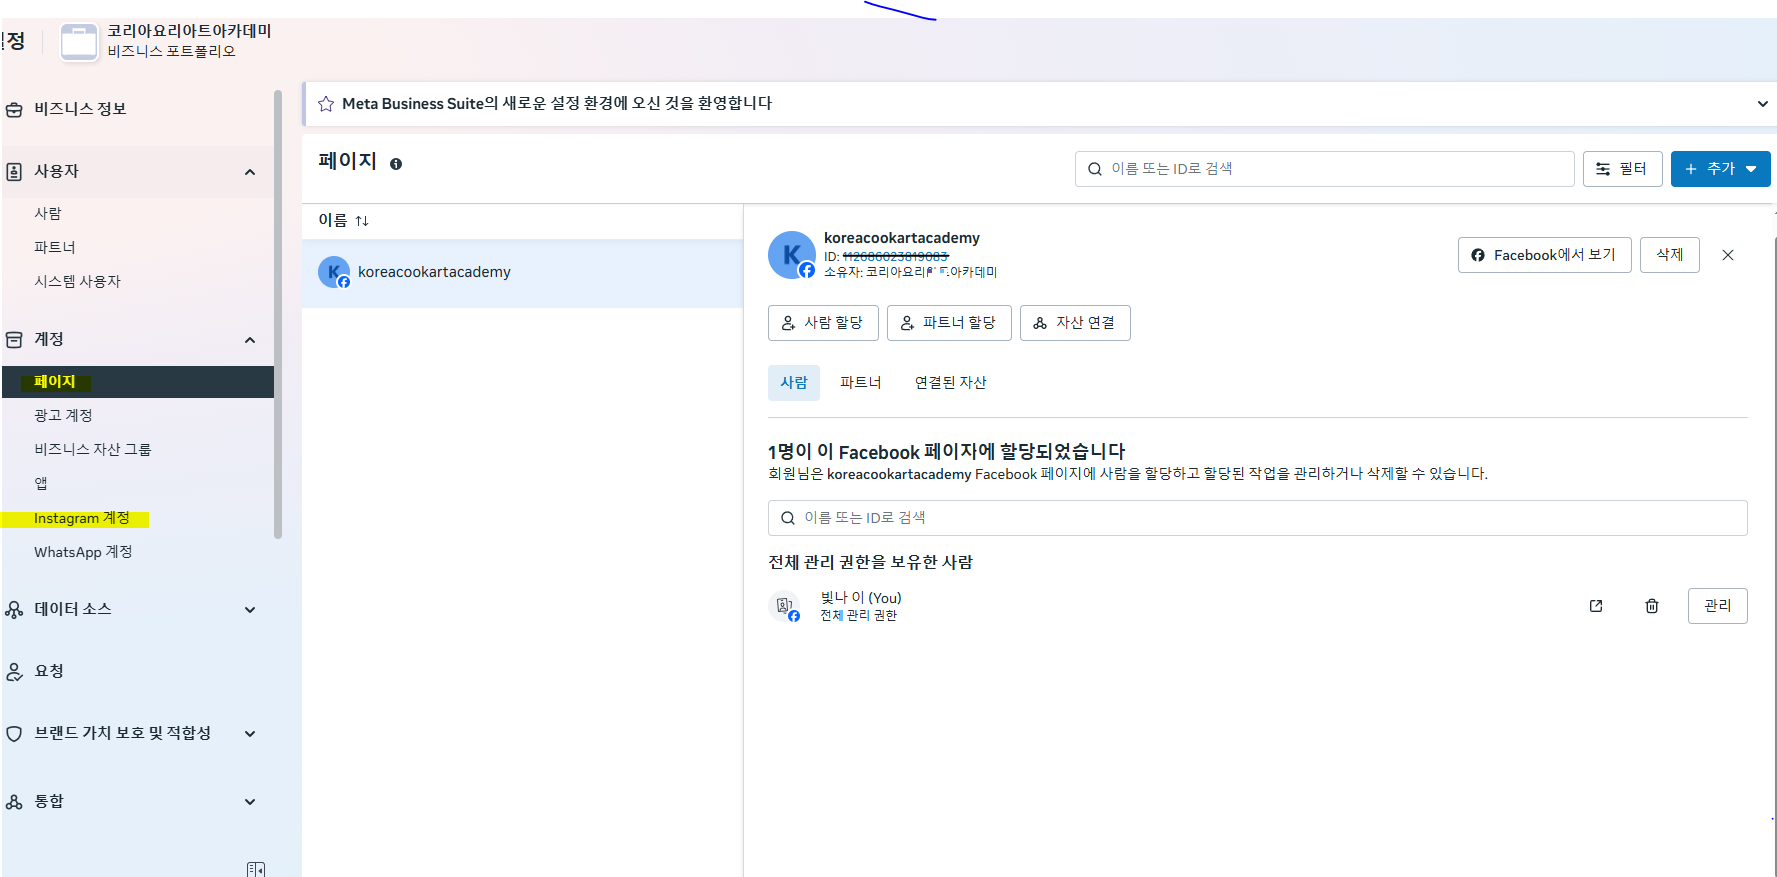Click the star icon in welcome banner
This screenshot has height=877, width=1777.
(x=326, y=104)
